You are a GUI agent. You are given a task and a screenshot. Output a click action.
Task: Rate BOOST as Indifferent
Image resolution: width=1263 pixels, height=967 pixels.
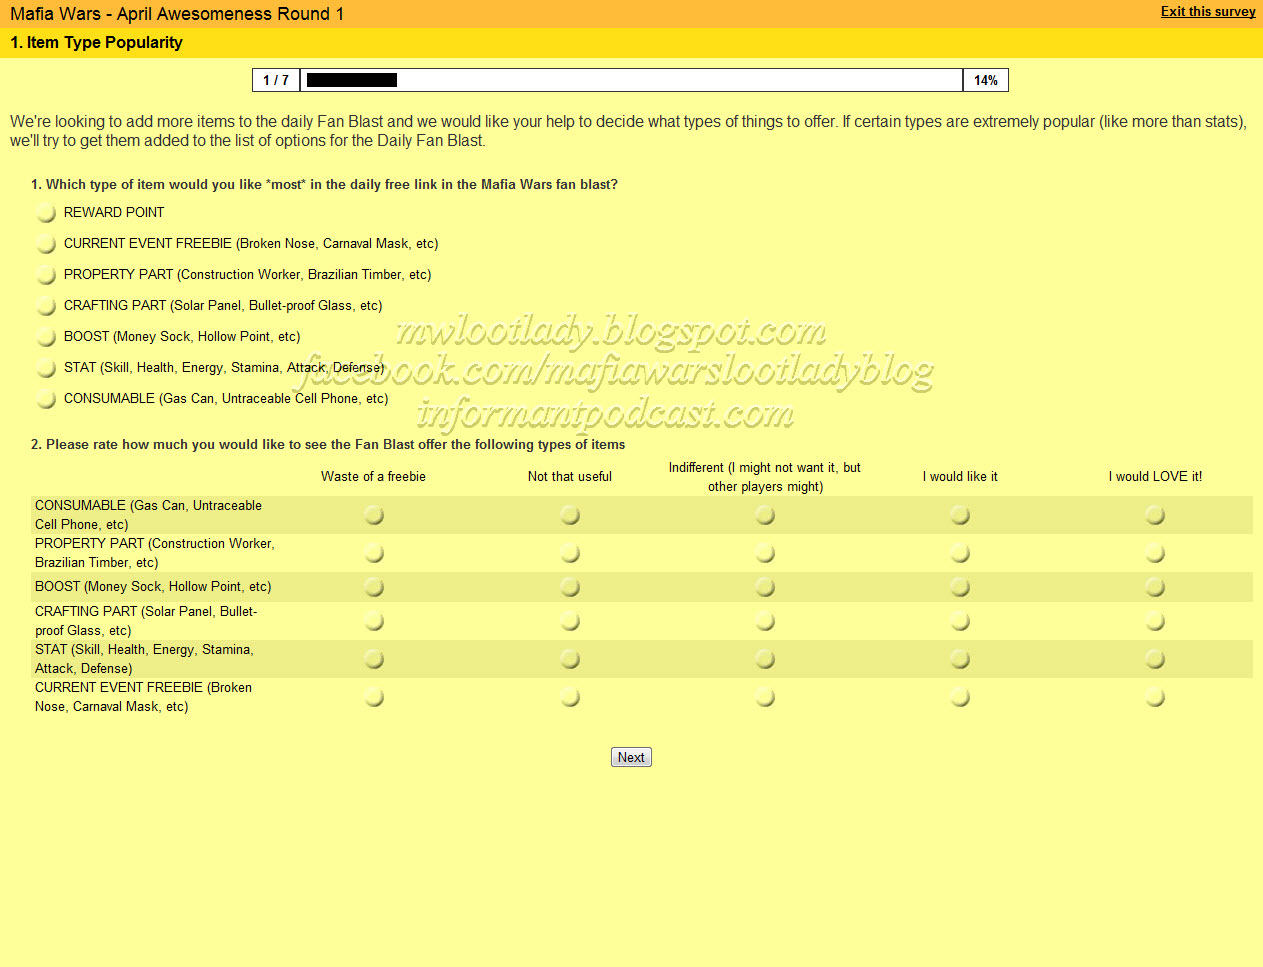point(765,587)
